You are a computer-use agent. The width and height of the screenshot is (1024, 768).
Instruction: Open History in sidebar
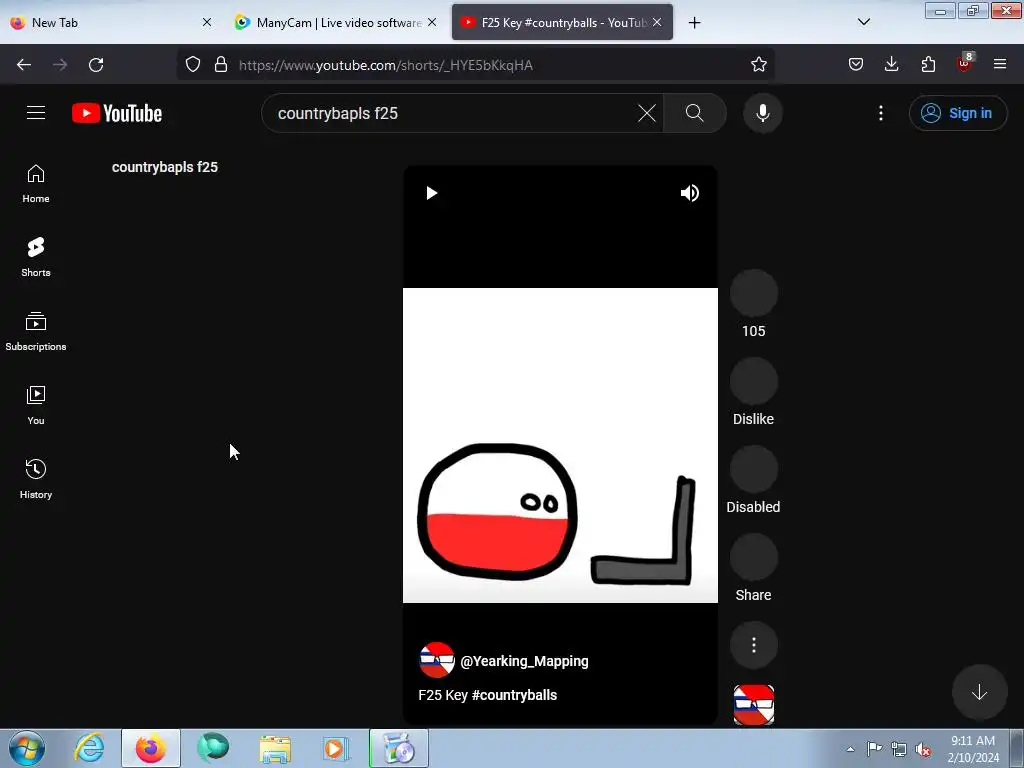pyautogui.click(x=36, y=479)
